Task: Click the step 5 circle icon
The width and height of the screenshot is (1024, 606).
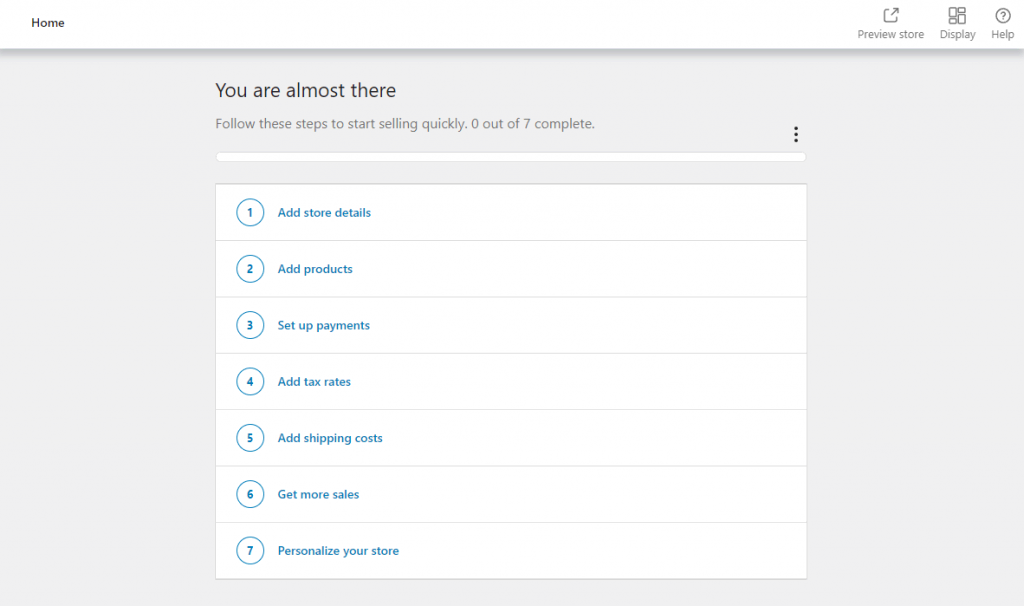Action: pyautogui.click(x=250, y=438)
